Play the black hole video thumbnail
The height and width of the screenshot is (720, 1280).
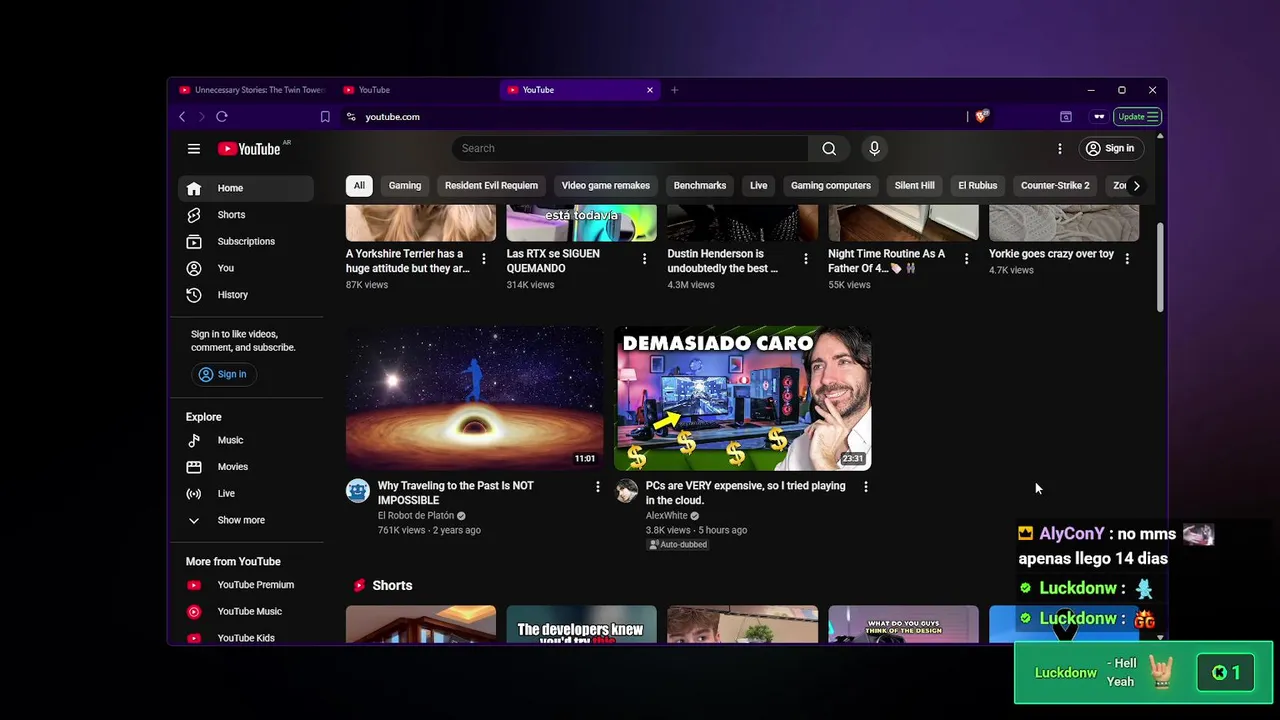click(474, 398)
